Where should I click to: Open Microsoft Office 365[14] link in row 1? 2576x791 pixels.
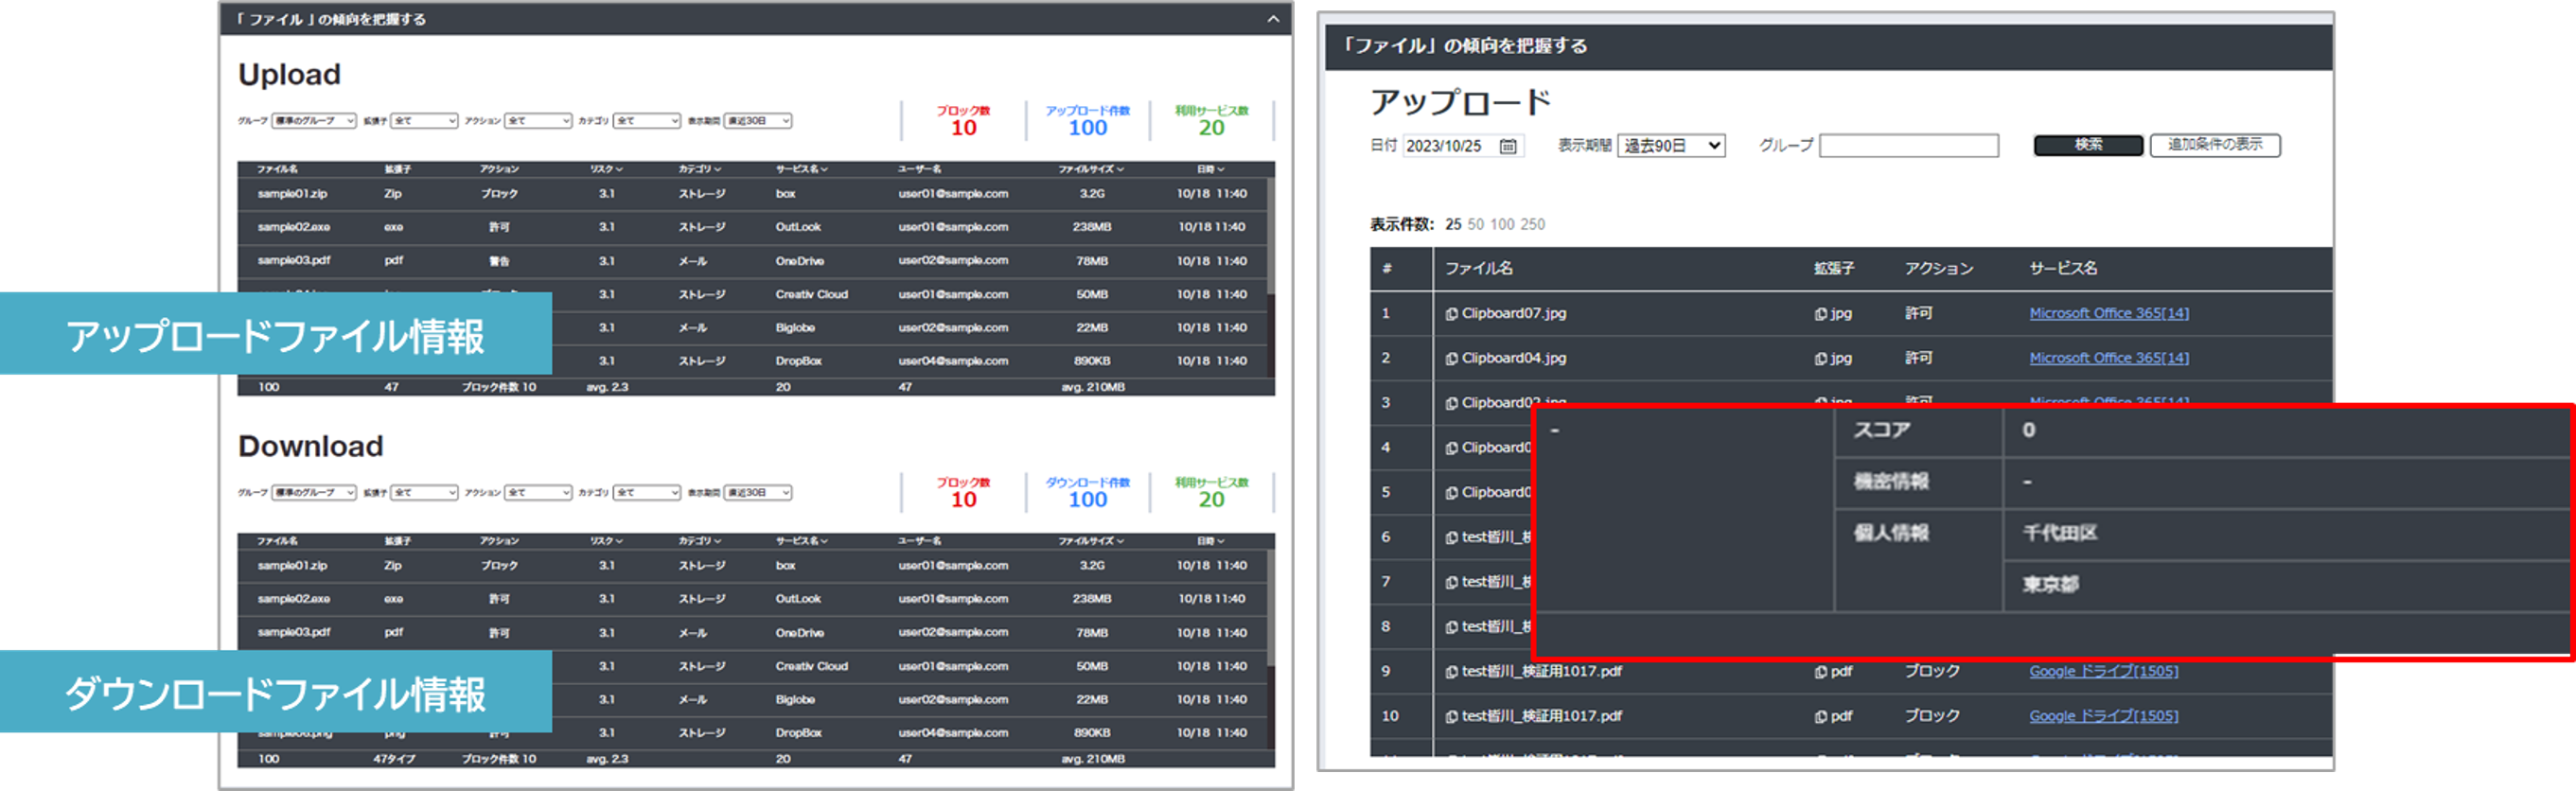tap(2108, 314)
